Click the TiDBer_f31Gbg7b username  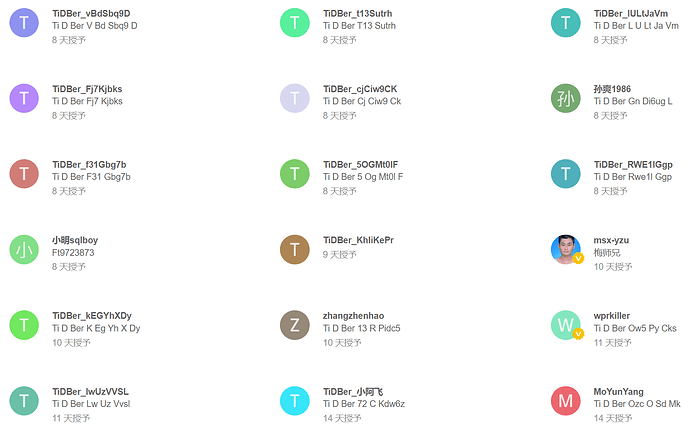coord(89,165)
